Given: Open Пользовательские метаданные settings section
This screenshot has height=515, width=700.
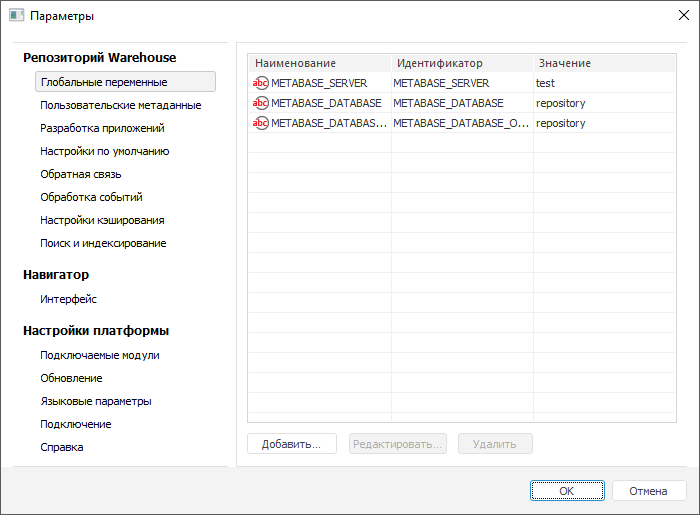Looking at the screenshot, I should pos(121,105).
